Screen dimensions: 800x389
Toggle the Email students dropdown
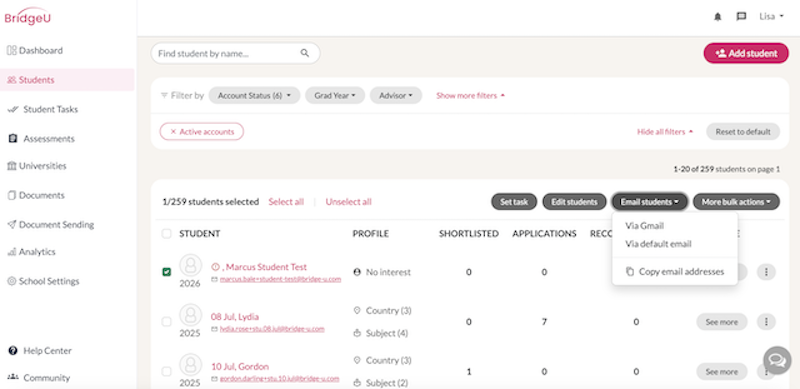650,202
